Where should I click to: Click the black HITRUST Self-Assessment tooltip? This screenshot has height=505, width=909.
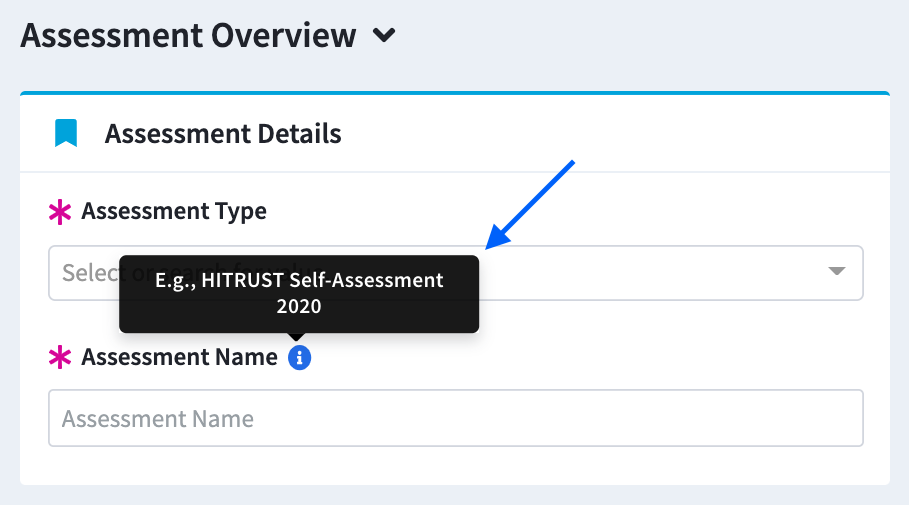299,294
